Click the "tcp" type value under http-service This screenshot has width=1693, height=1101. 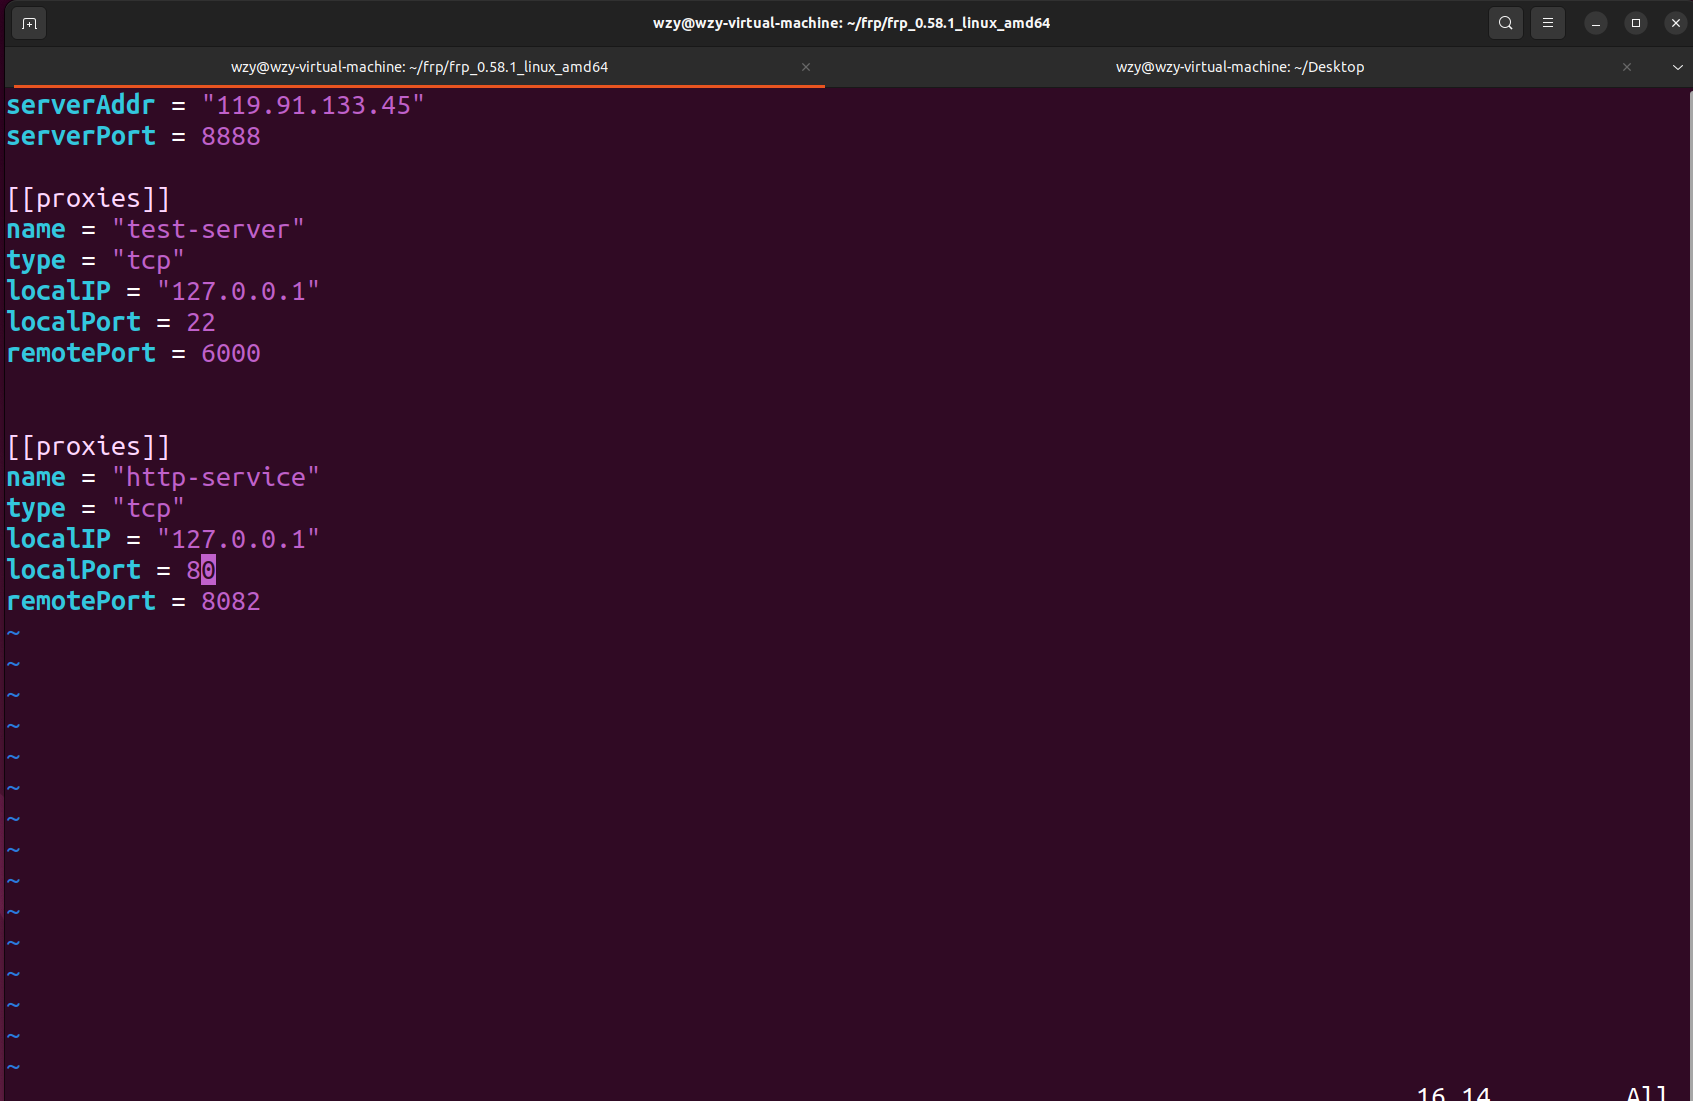pos(148,508)
